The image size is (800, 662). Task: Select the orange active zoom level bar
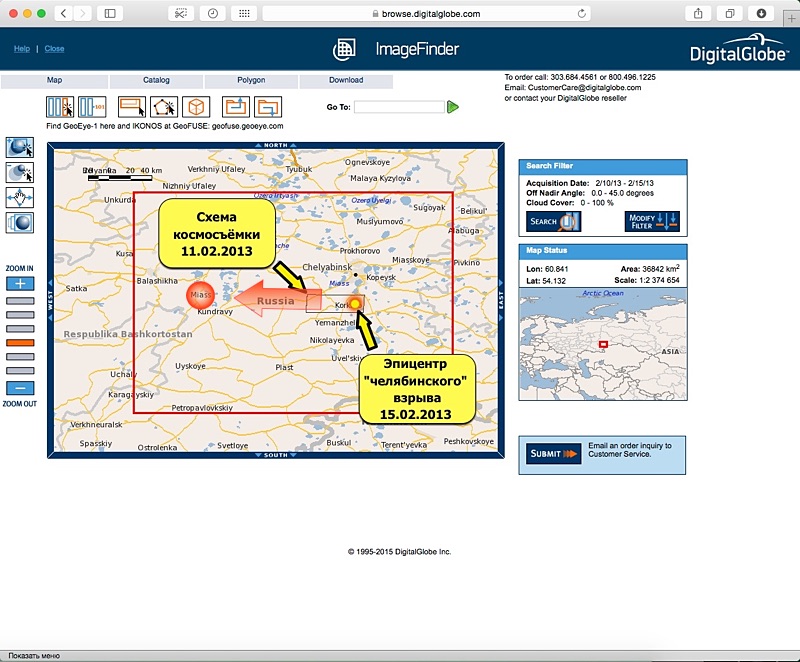[x=20, y=343]
